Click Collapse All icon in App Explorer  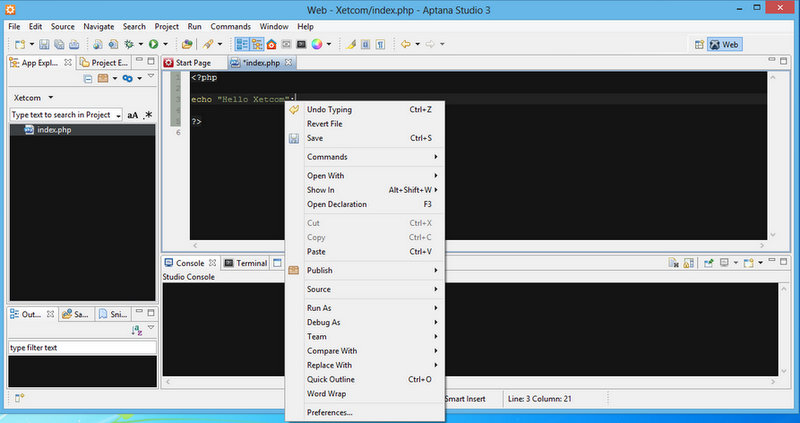pyautogui.click(x=88, y=79)
